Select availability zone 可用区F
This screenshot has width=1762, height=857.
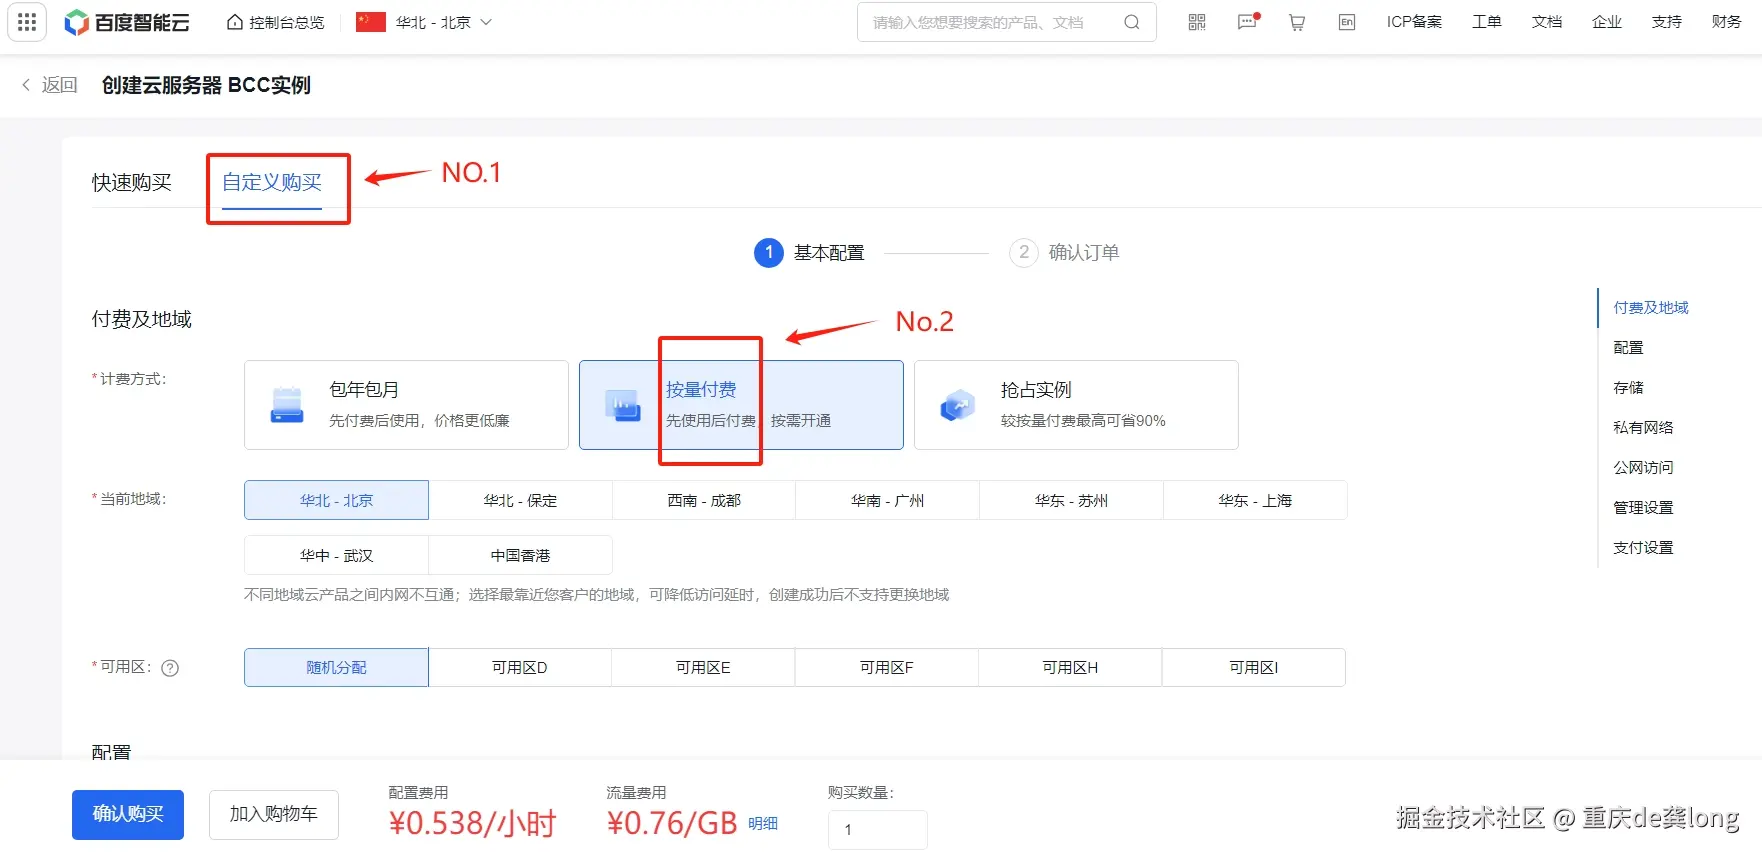pos(887,667)
